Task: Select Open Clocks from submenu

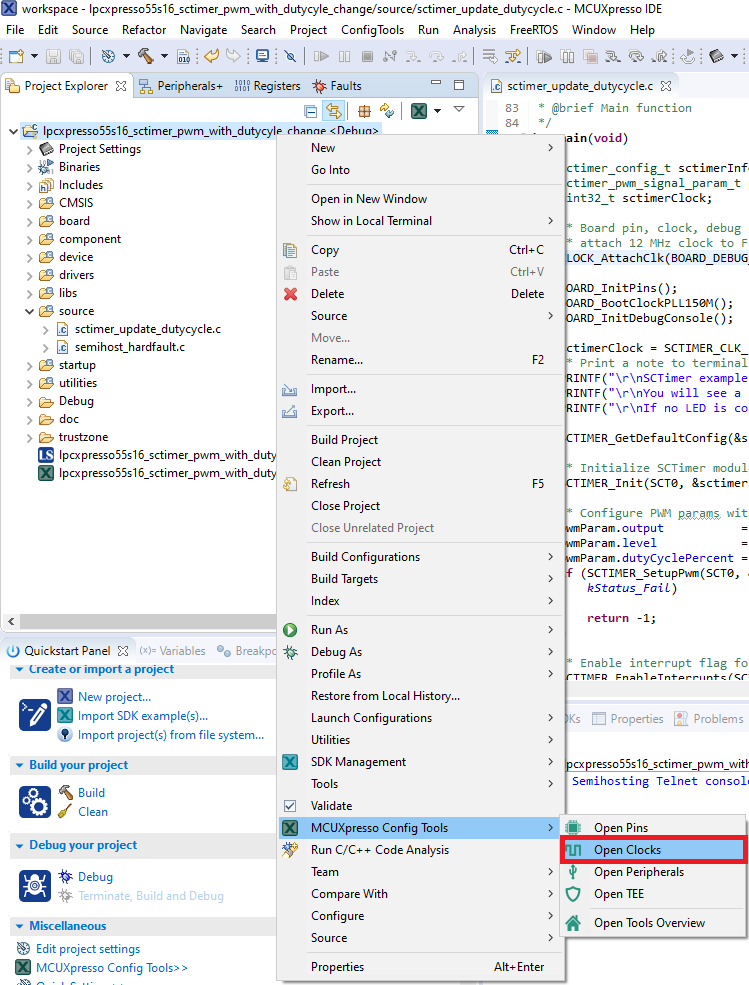Action: point(627,850)
